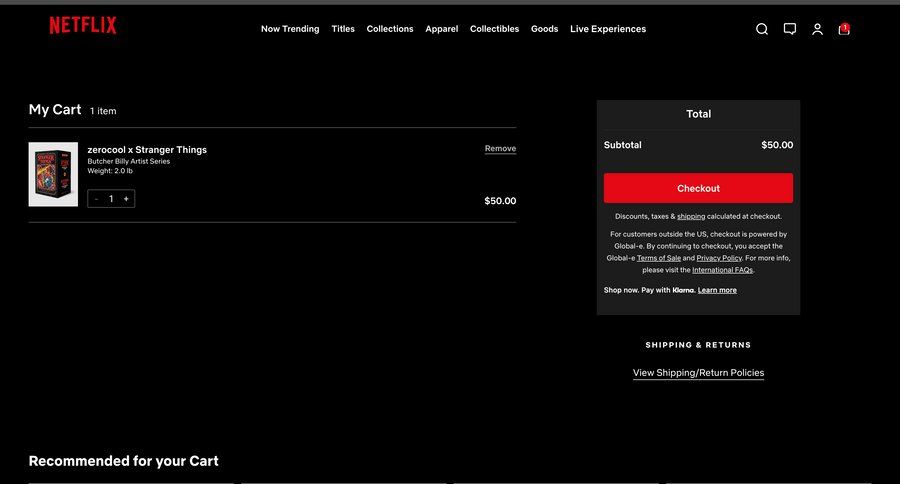Open the Stranger Things product thumbnail
Image resolution: width=900 pixels, height=484 pixels.
[x=53, y=174]
